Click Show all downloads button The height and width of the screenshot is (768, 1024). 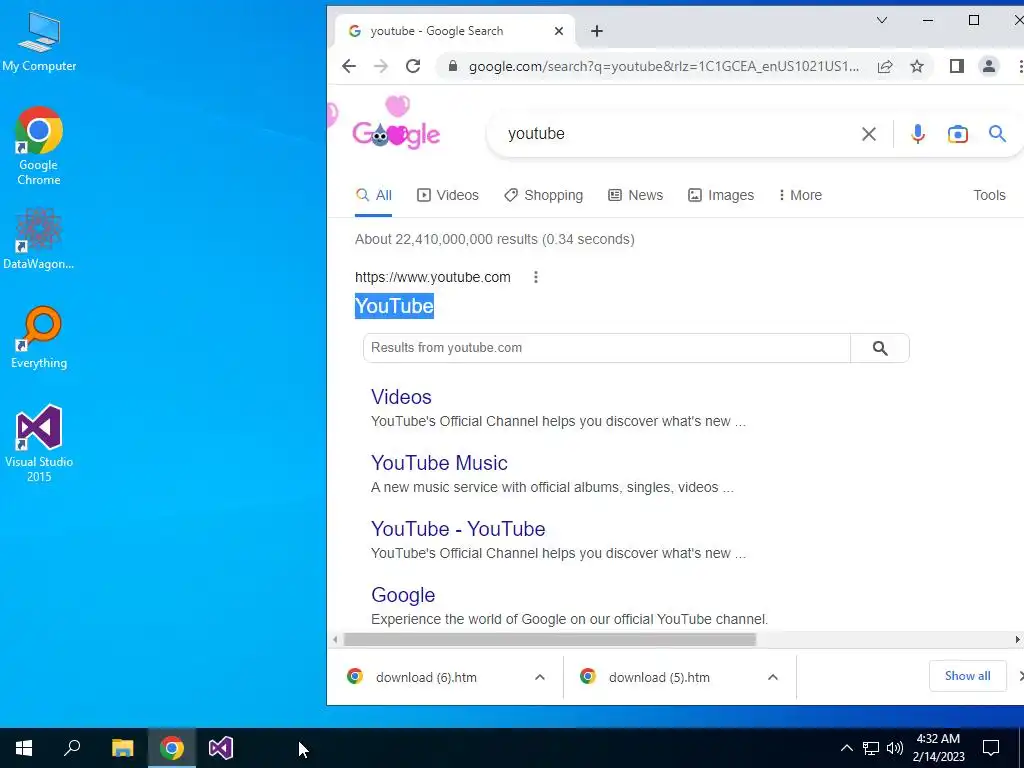pos(967,676)
